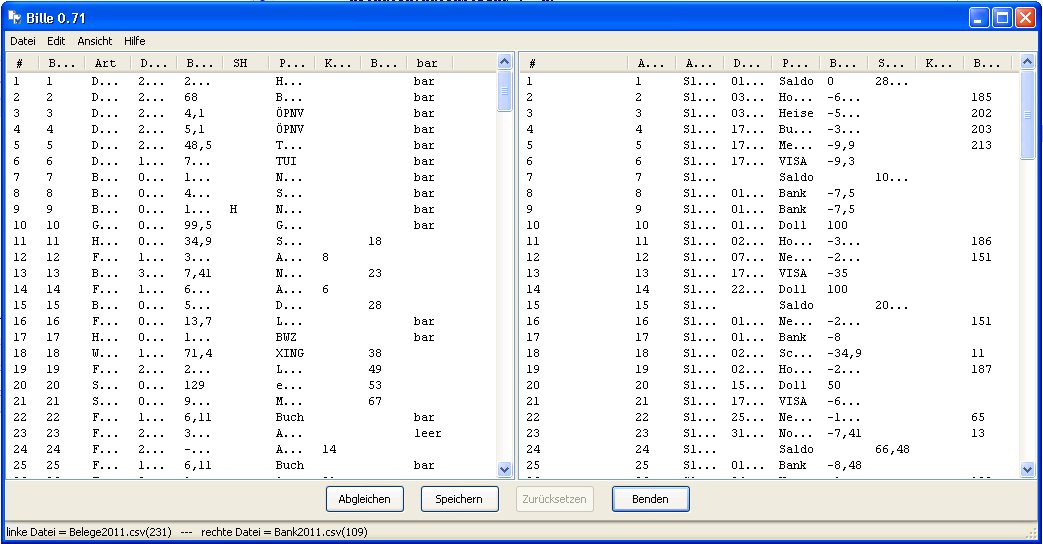The image size is (1043, 544).
Task: Select the XING row in left table
Action: (x=290, y=353)
